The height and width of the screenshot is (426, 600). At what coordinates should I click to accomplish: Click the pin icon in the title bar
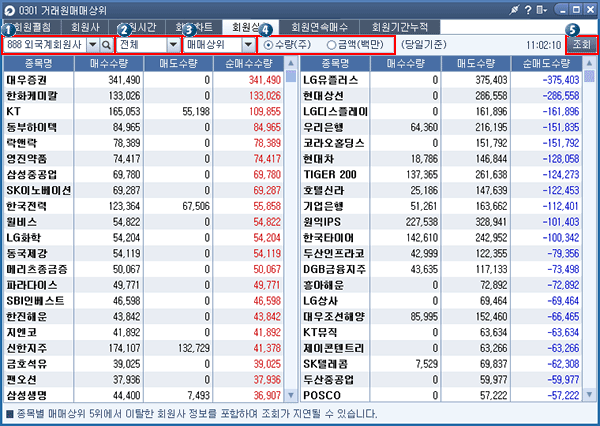[x=514, y=10]
